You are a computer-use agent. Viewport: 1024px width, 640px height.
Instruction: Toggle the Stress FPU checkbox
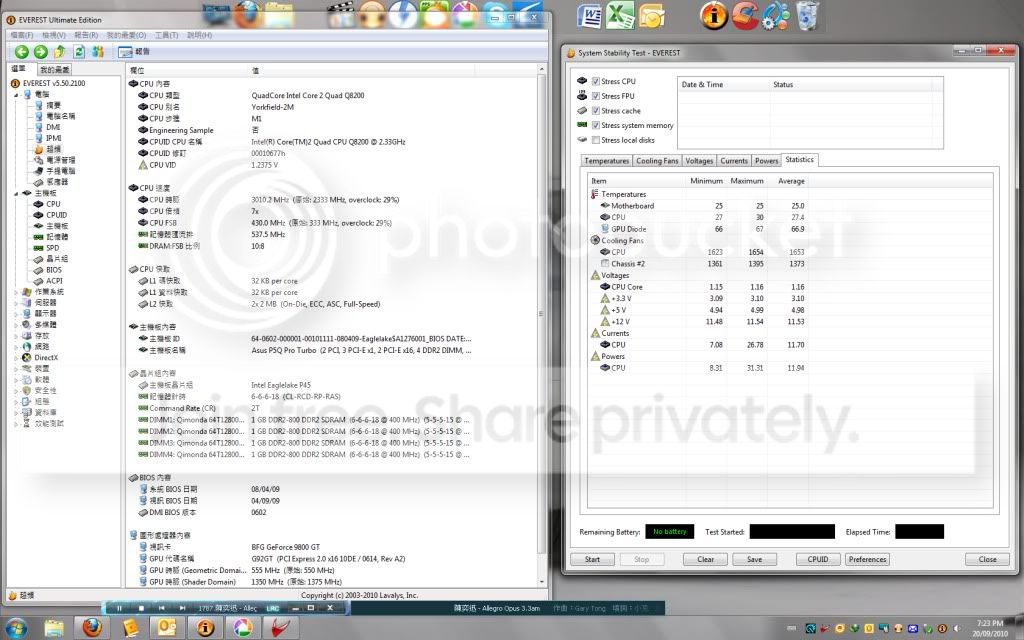(x=596, y=96)
